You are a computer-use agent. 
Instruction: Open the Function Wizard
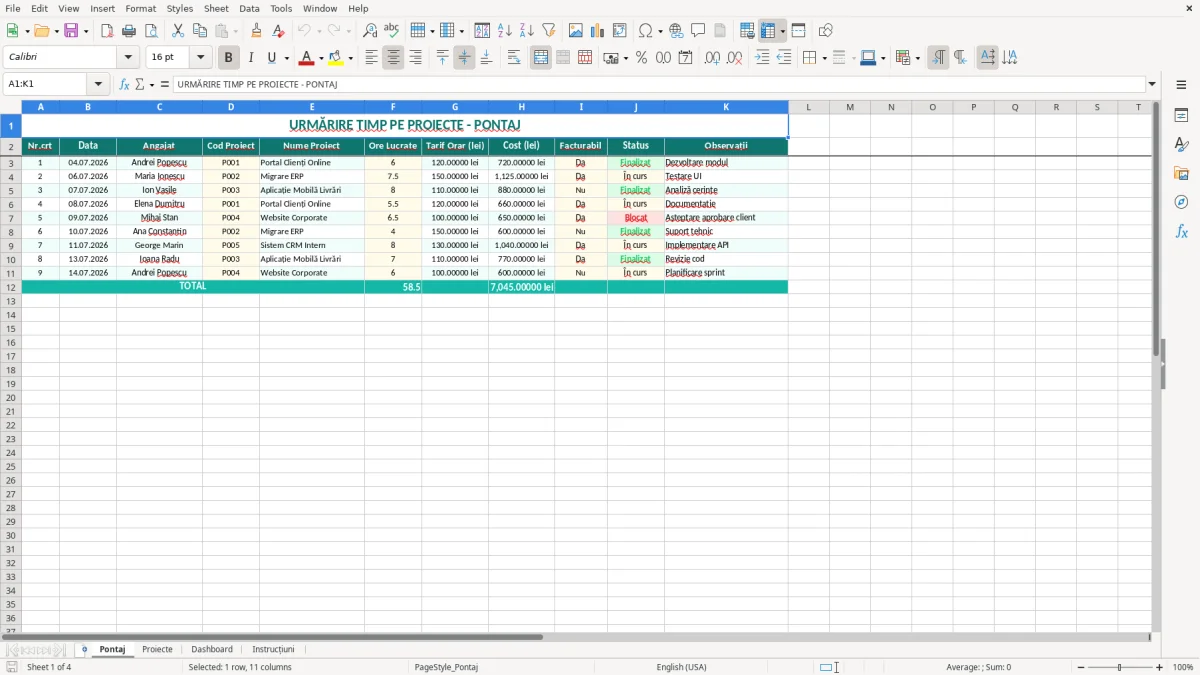[124, 84]
